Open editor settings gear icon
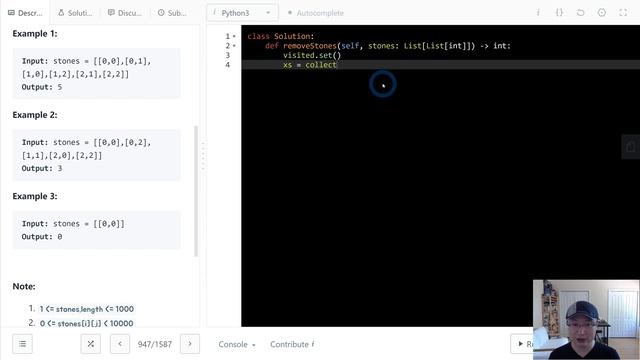 [x=602, y=13]
